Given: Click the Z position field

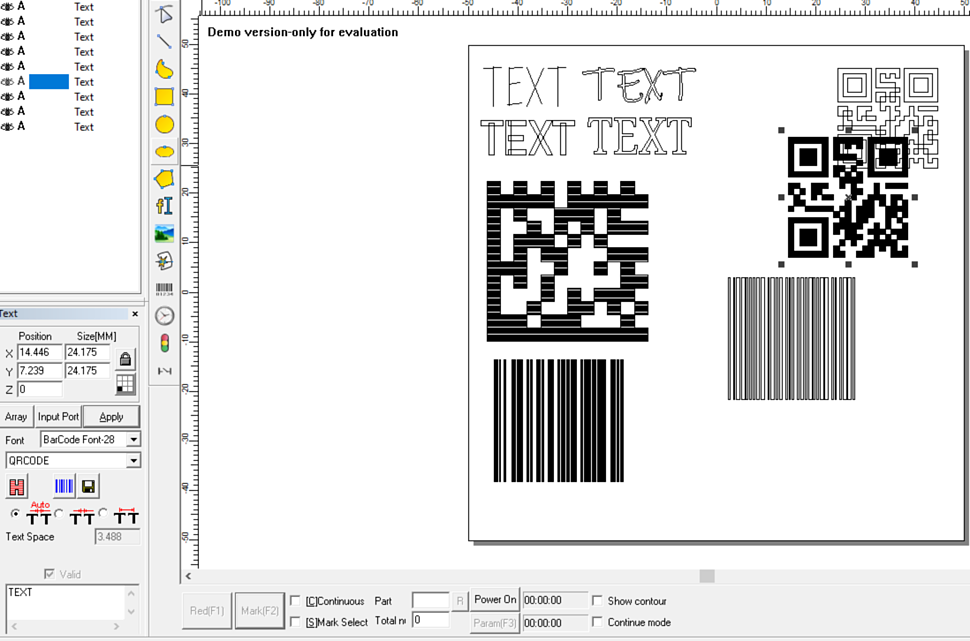Looking at the screenshot, I should tap(40, 389).
